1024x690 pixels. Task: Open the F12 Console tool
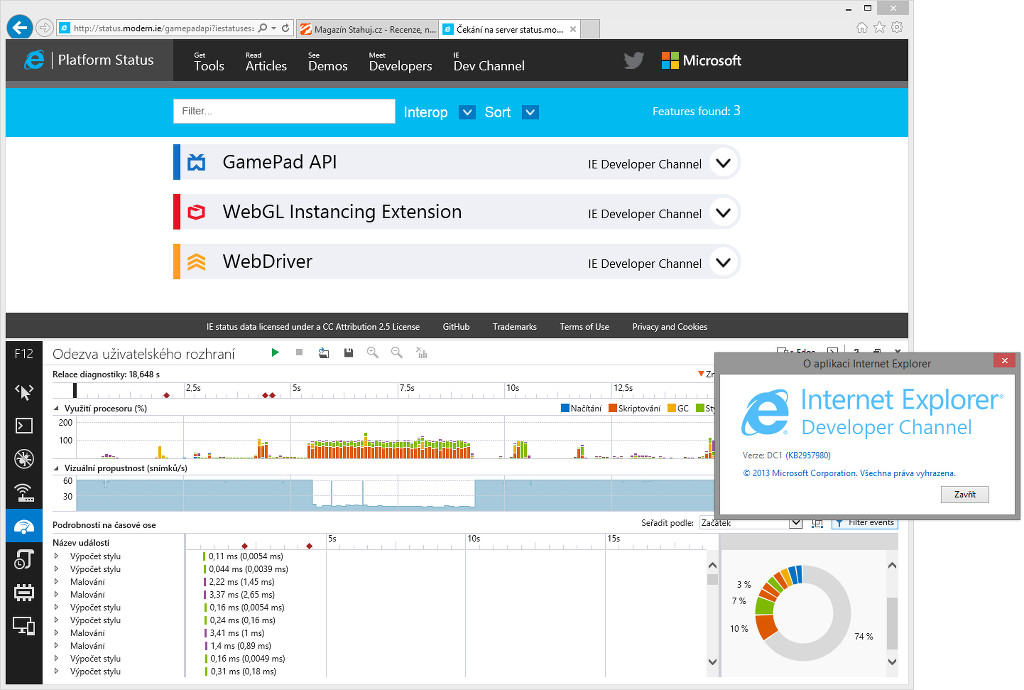[24, 426]
